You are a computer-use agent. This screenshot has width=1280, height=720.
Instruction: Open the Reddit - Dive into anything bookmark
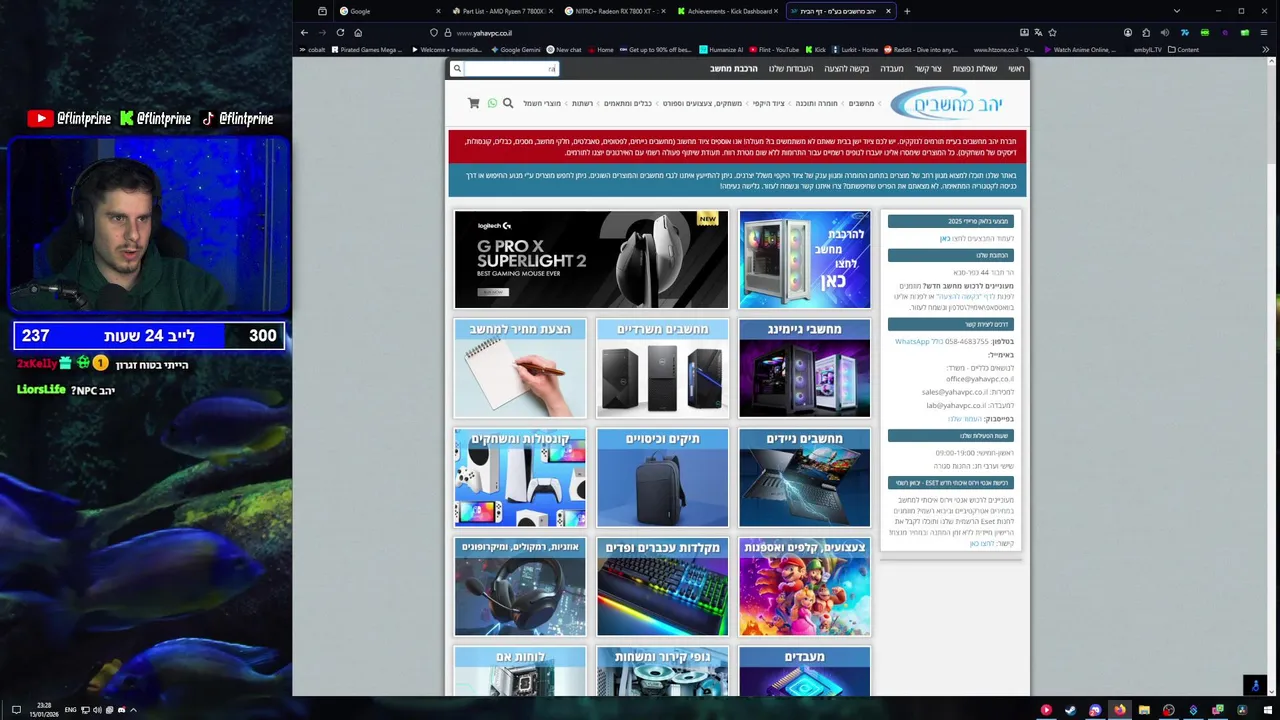[x=919, y=49]
